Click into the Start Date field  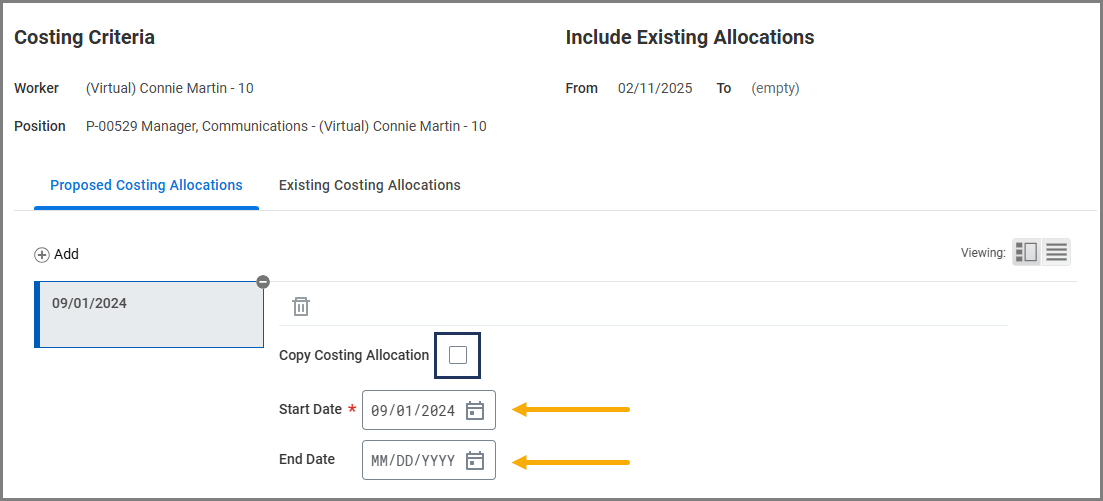[x=413, y=410]
